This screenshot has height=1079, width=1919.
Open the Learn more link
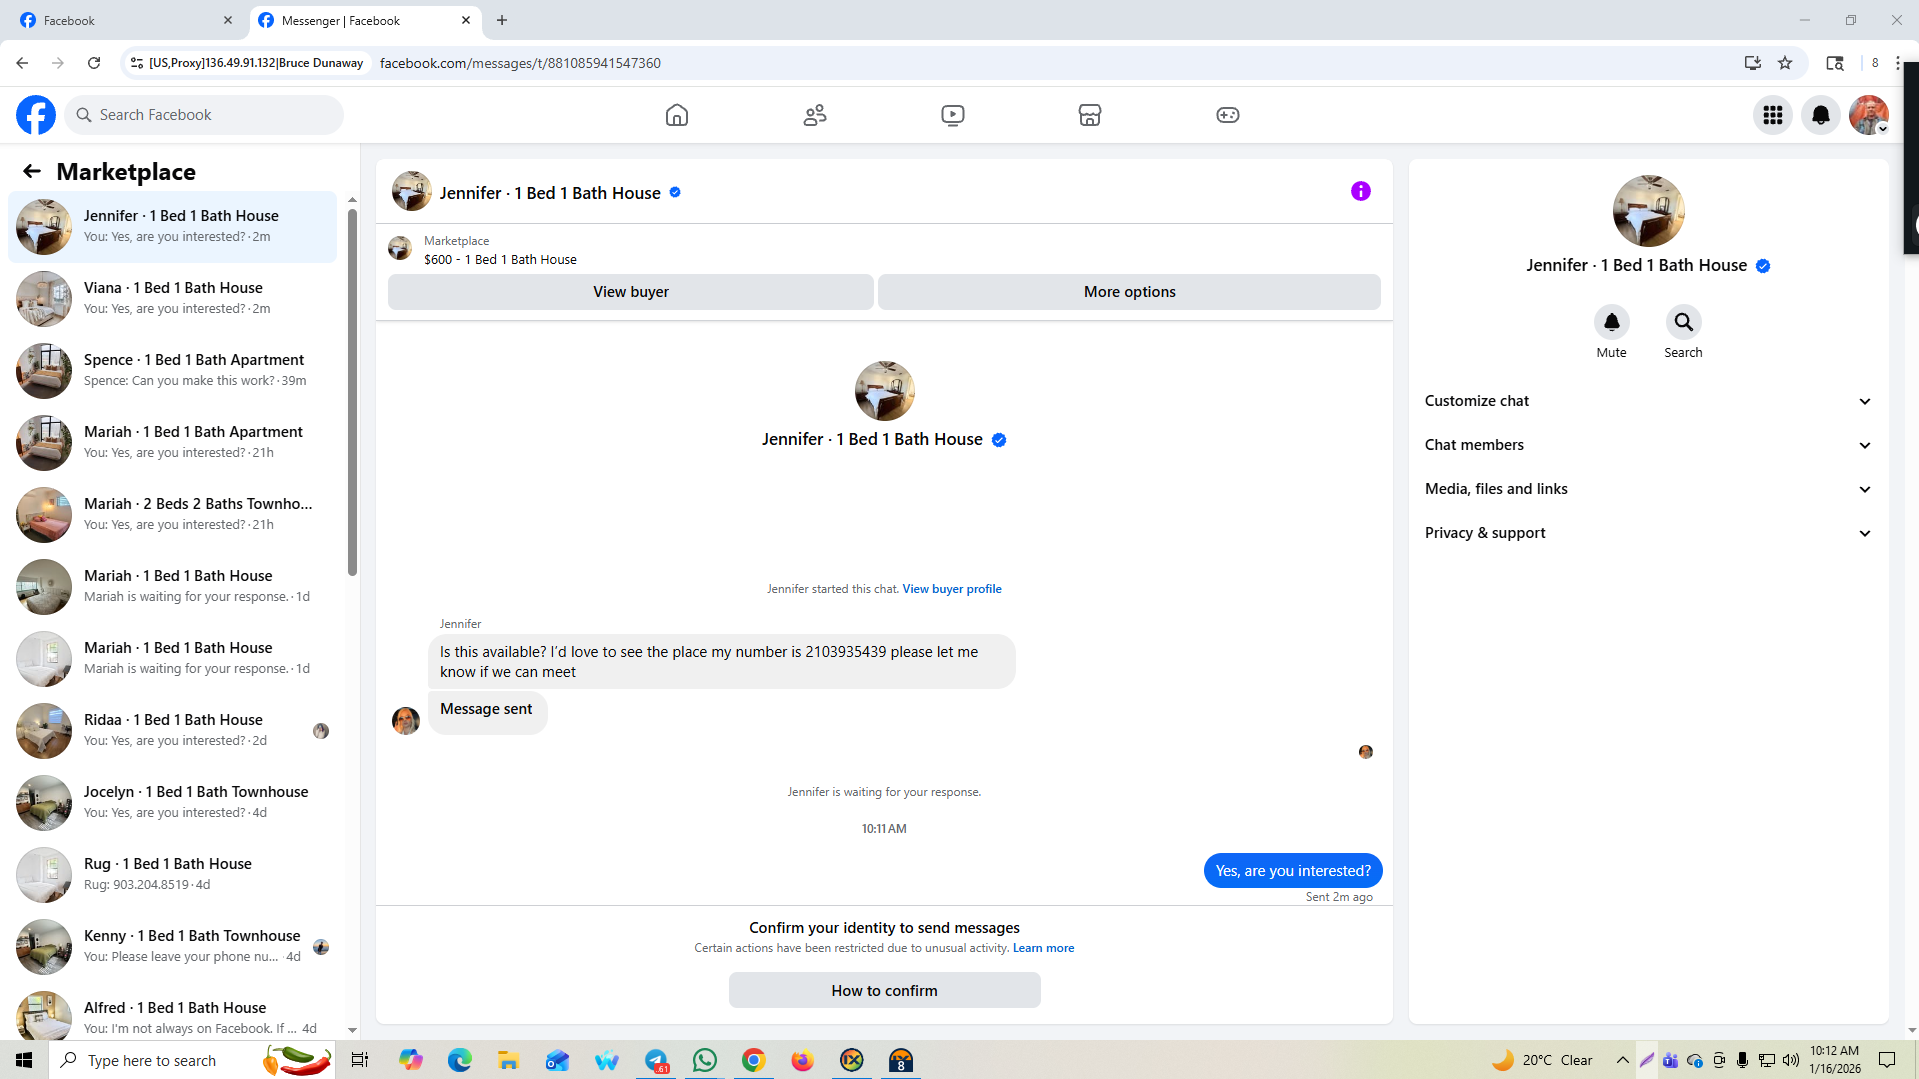(1044, 948)
